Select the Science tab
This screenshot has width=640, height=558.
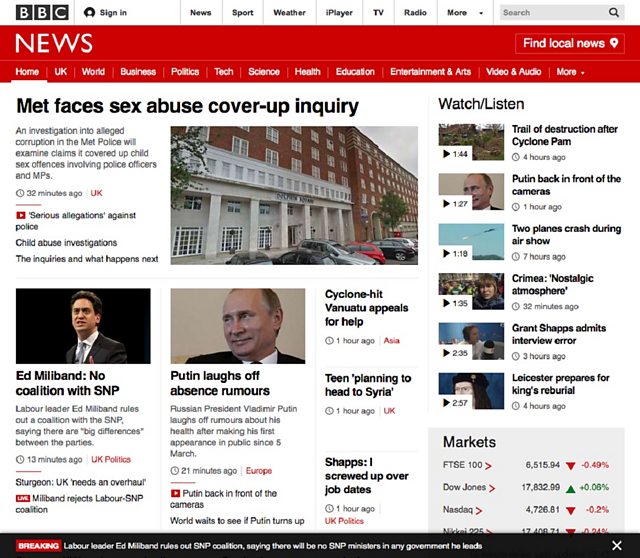[x=264, y=72]
